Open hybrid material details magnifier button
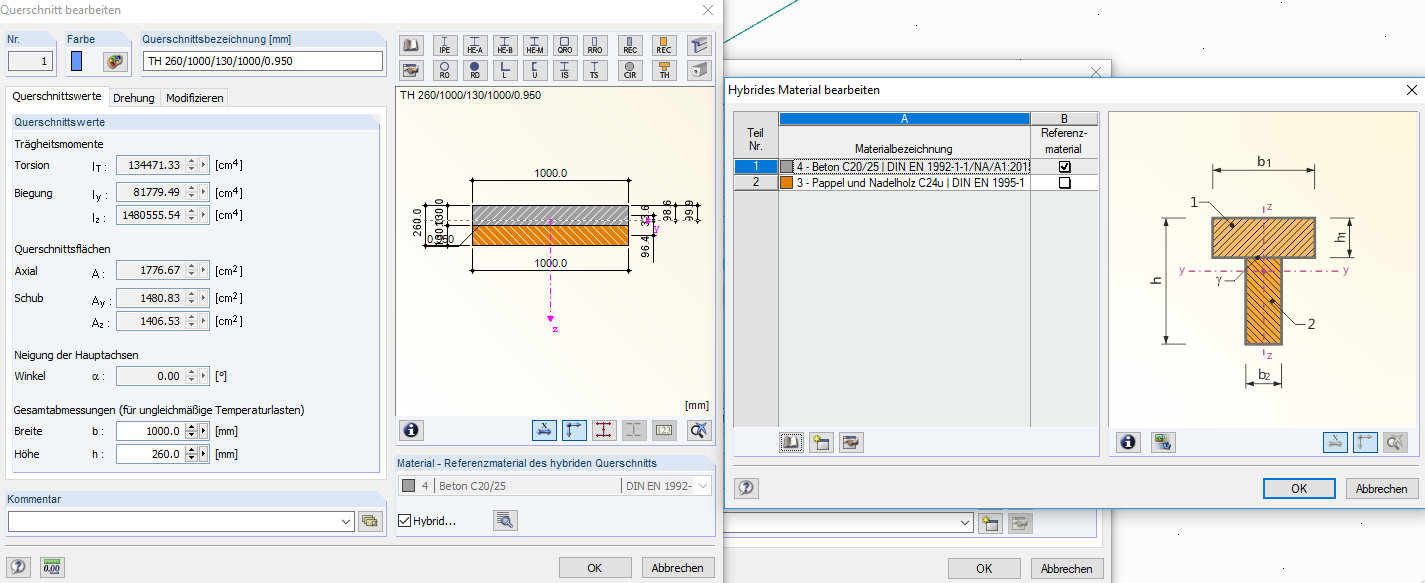1425x583 pixels. [505, 520]
